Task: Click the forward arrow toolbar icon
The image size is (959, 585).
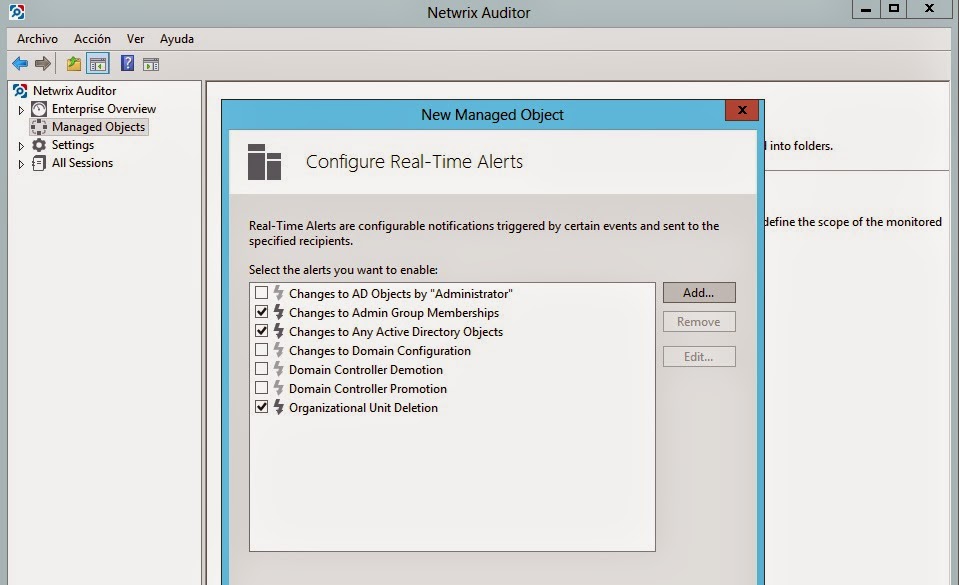Action: pyautogui.click(x=43, y=64)
